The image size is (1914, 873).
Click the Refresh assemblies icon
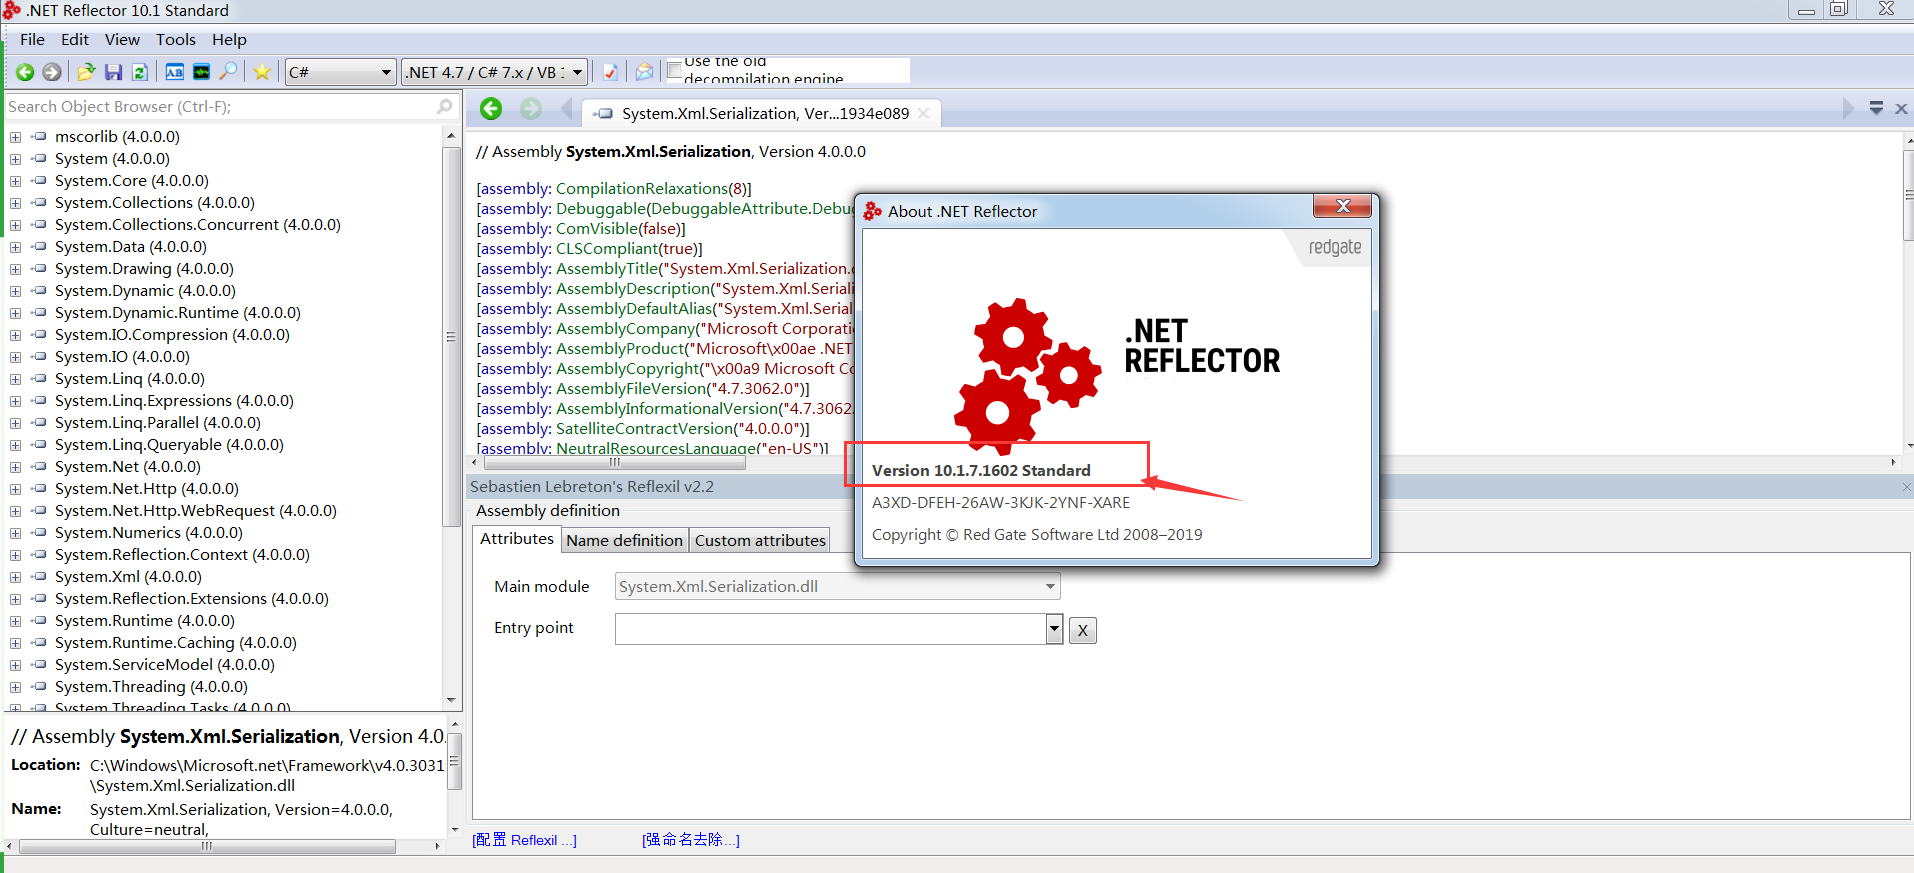coord(140,72)
